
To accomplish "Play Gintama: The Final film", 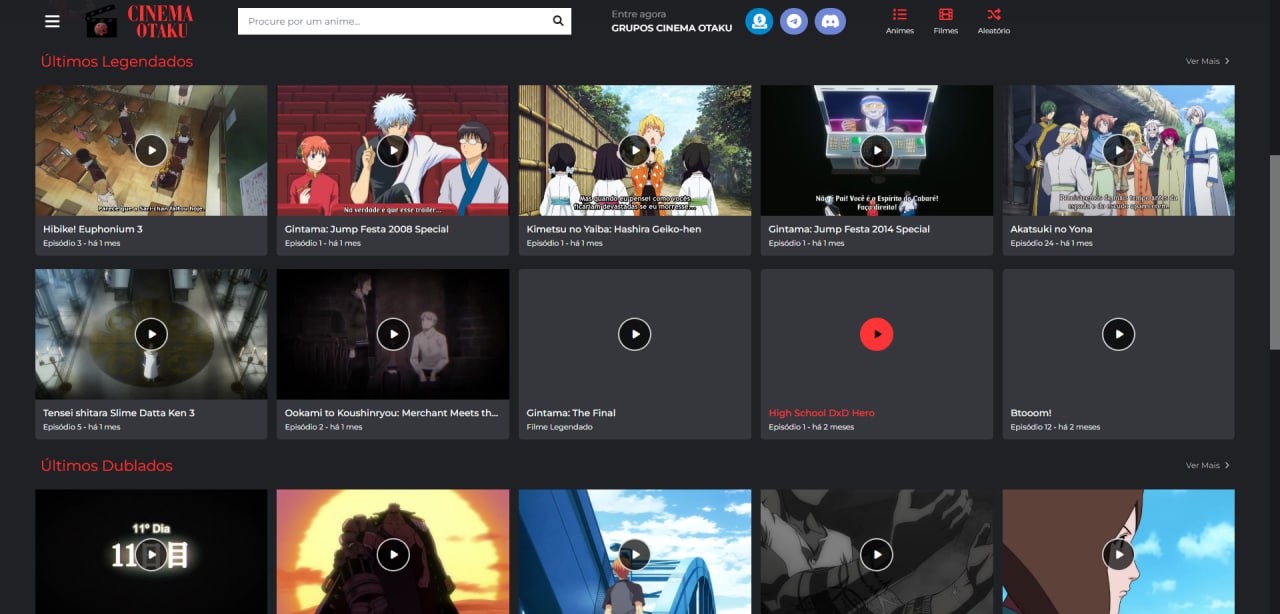I will tap(635, 334).
